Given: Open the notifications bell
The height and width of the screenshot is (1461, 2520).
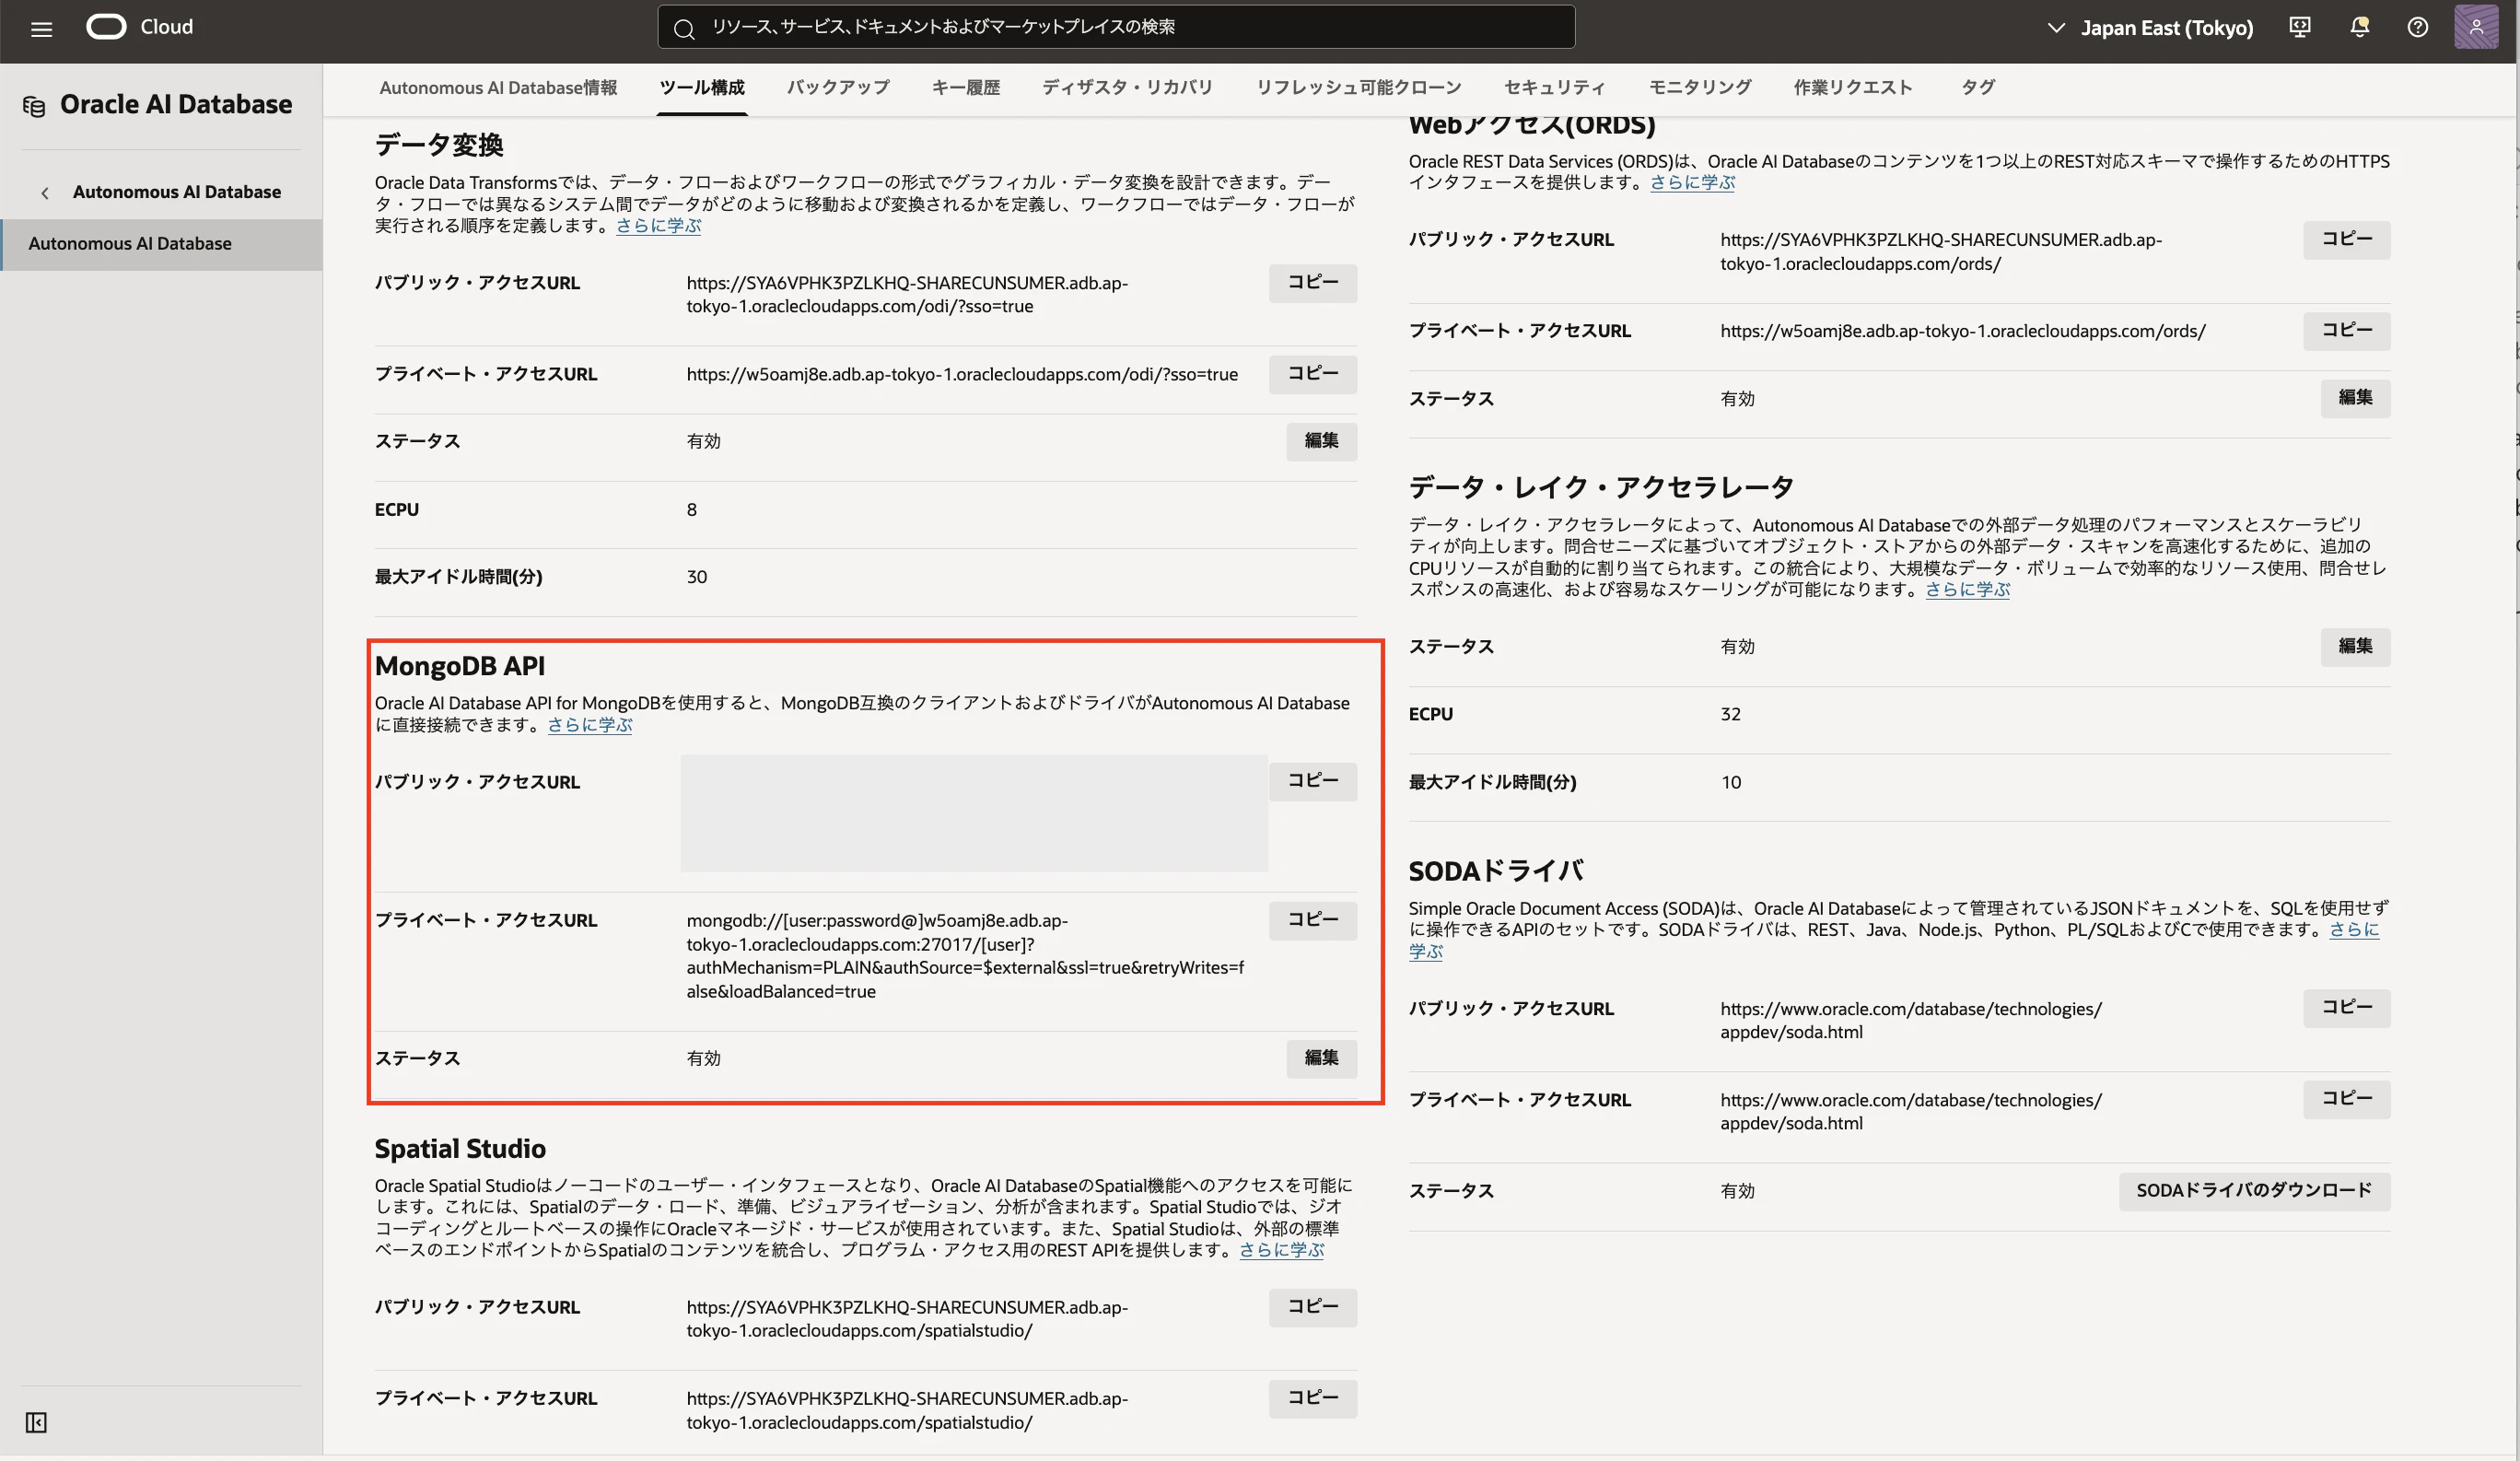Looking at the screenshot, I should 2359,27.
